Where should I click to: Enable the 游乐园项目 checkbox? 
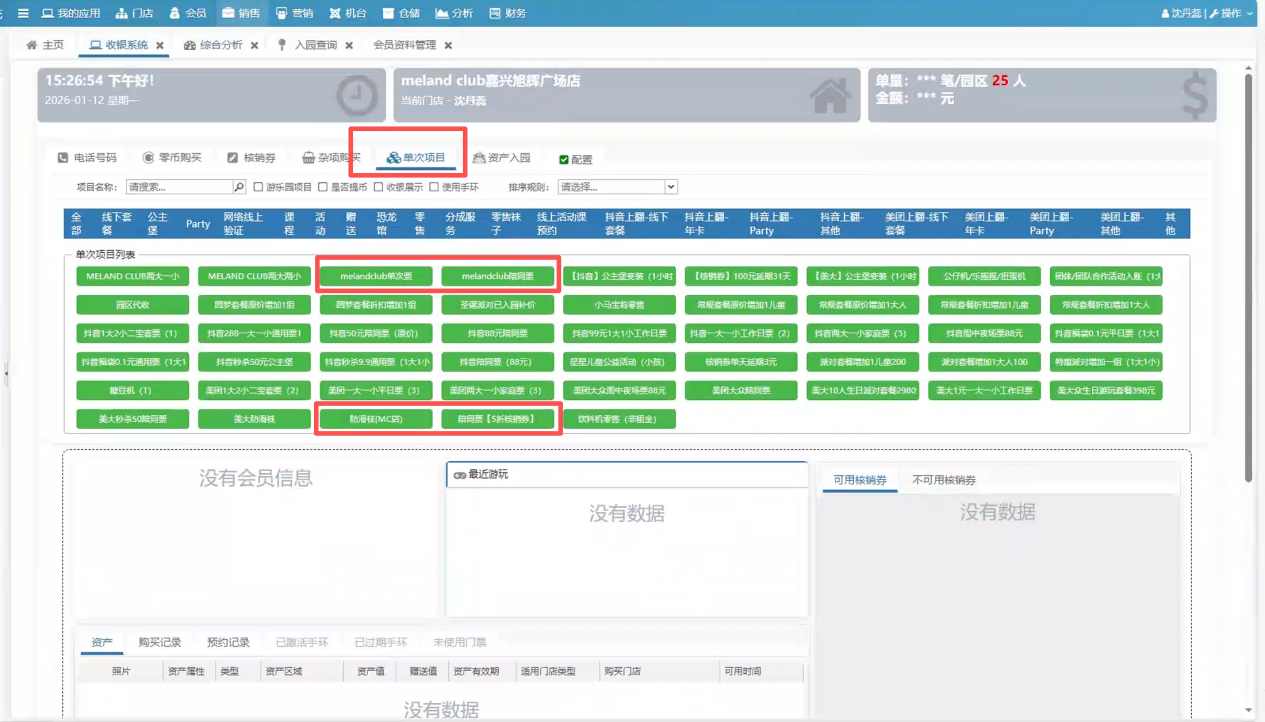(258, 187)
